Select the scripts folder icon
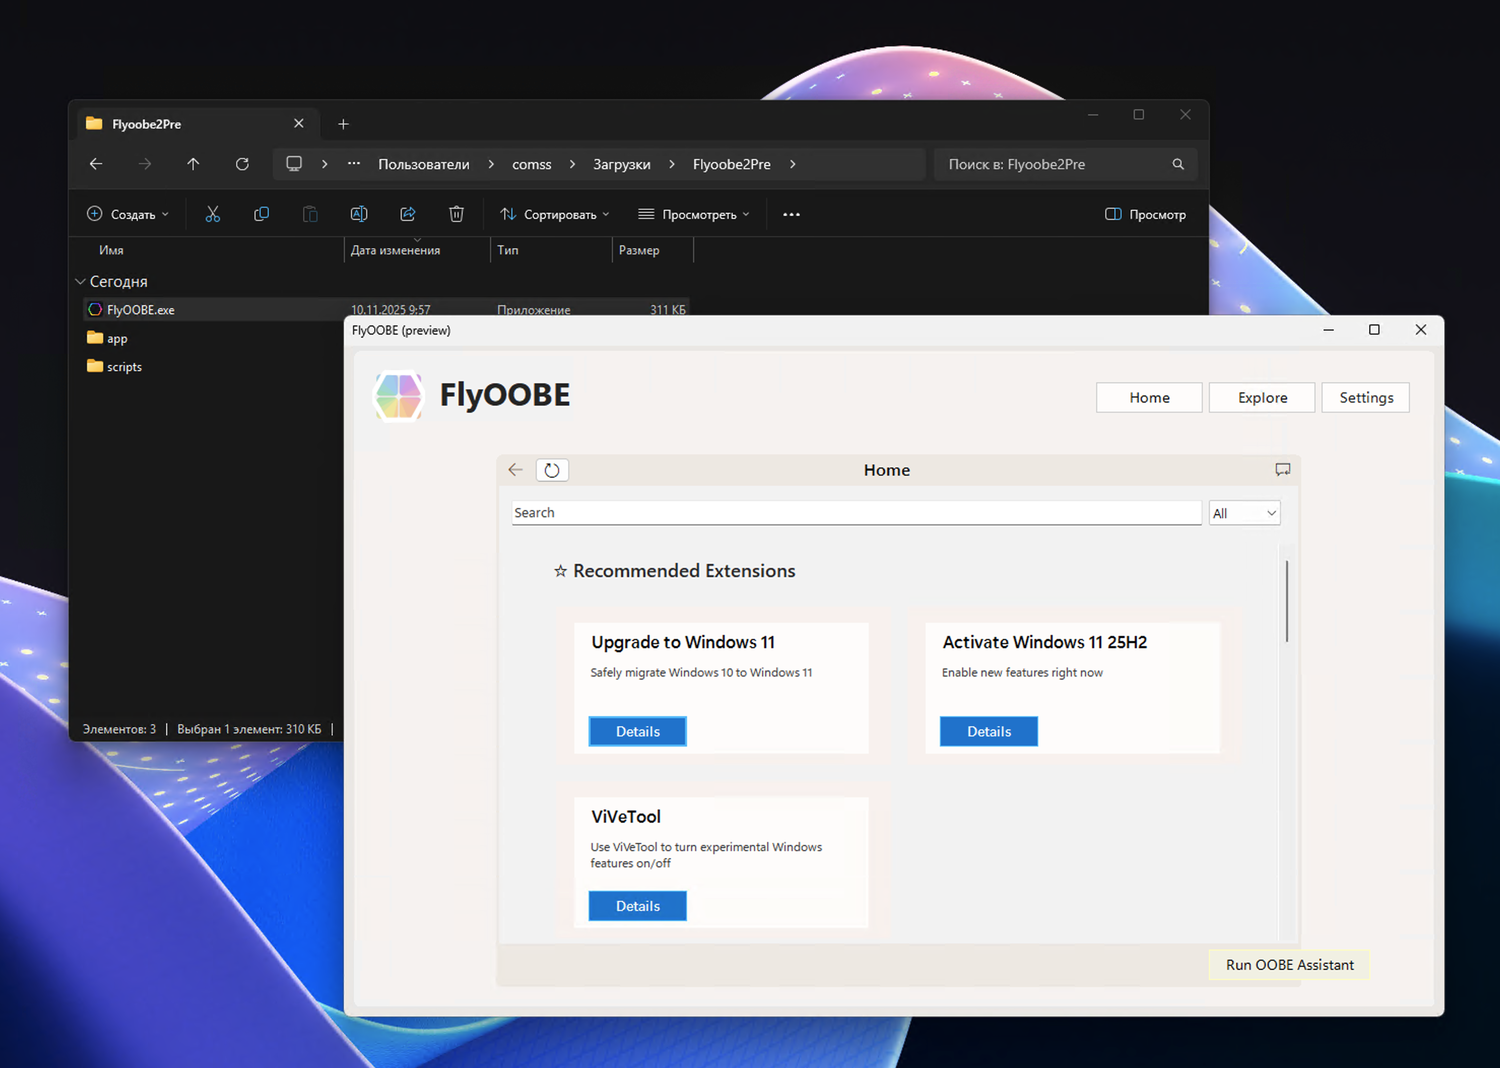Image resolution: width=1500 pixels, height=1068 pixels. click(95, 366)
